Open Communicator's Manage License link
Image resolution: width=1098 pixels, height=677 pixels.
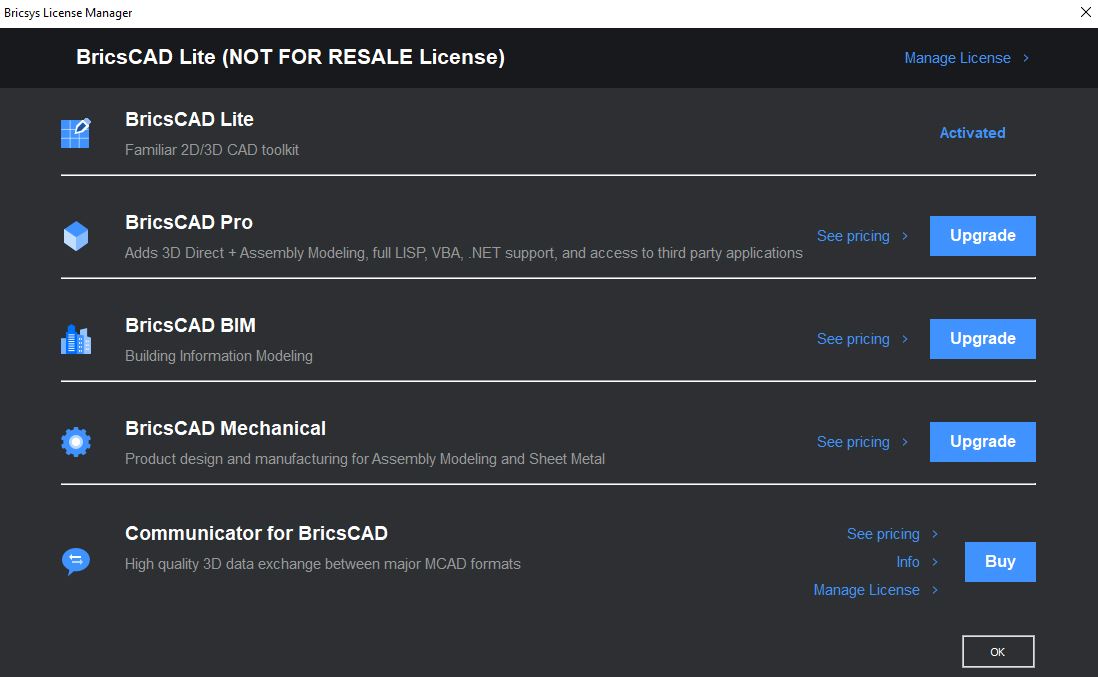point(866,589)
